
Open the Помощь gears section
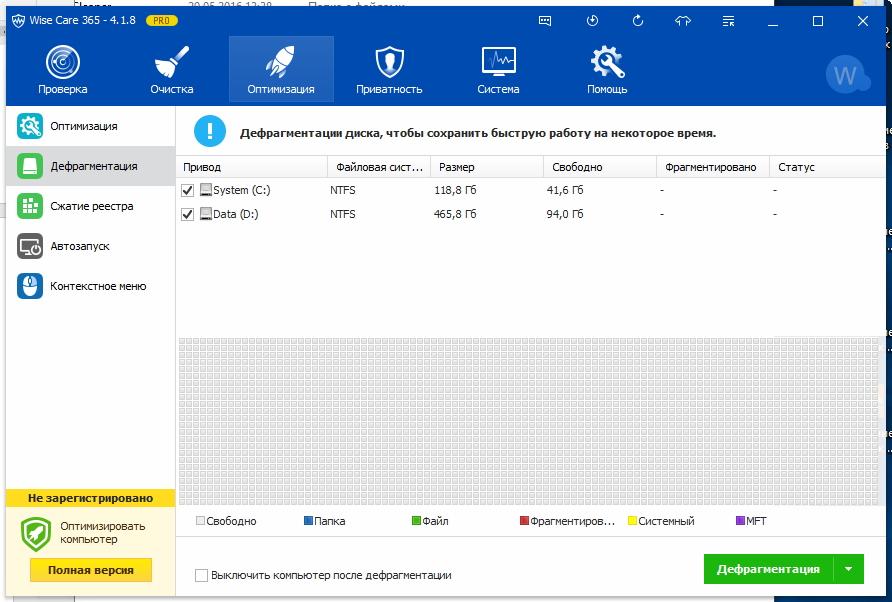607,70
